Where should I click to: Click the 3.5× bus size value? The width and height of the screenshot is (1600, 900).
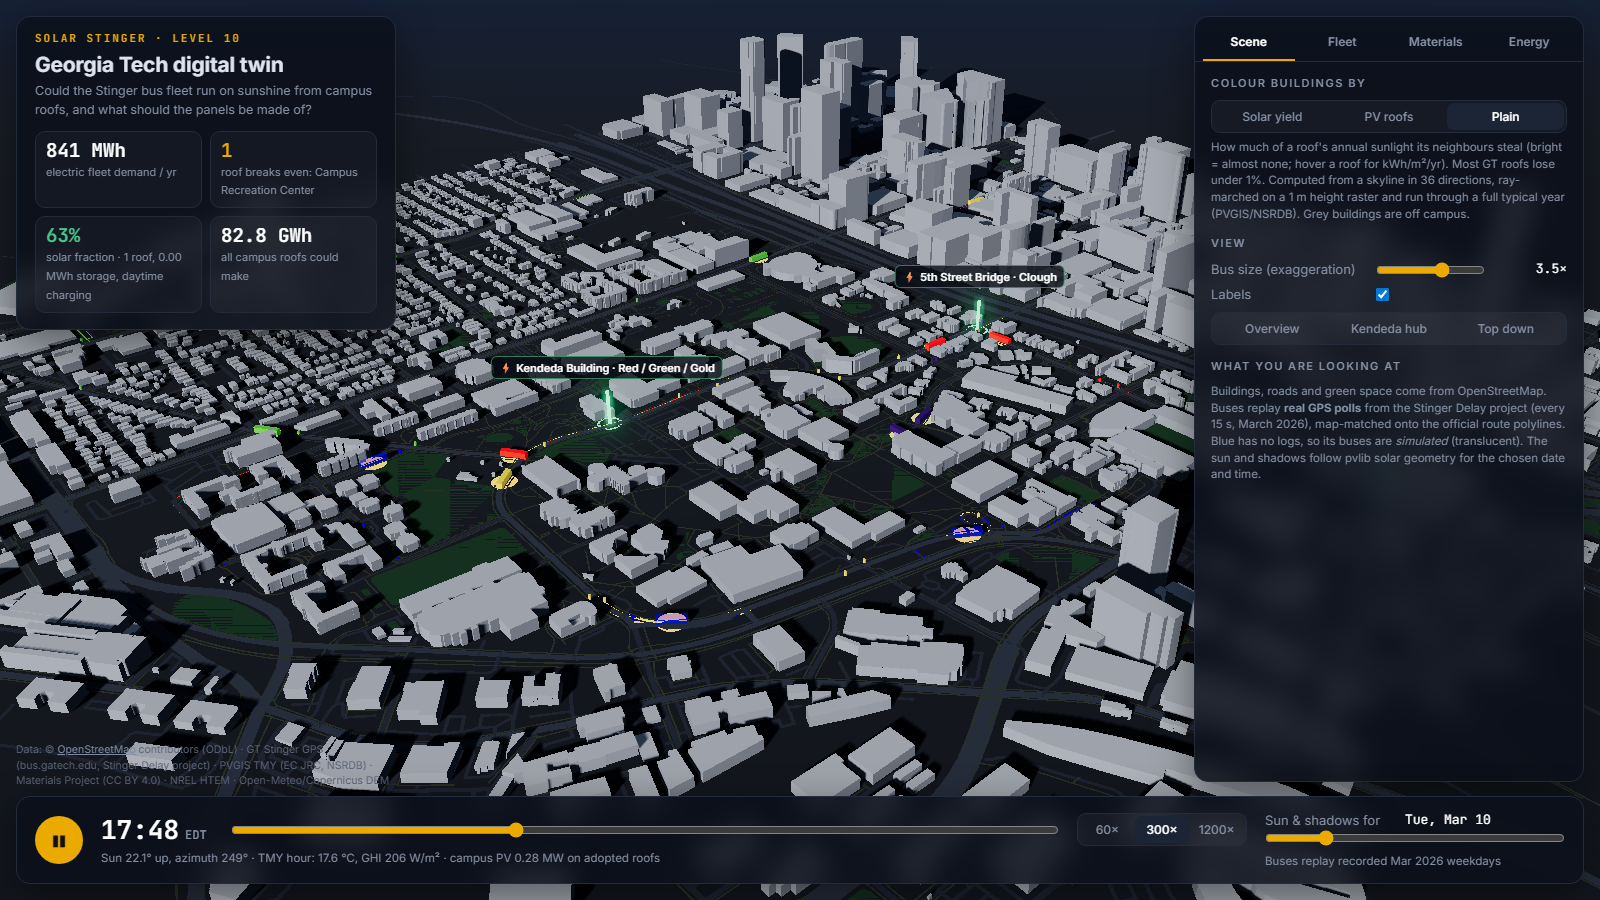coord(1551,269)
